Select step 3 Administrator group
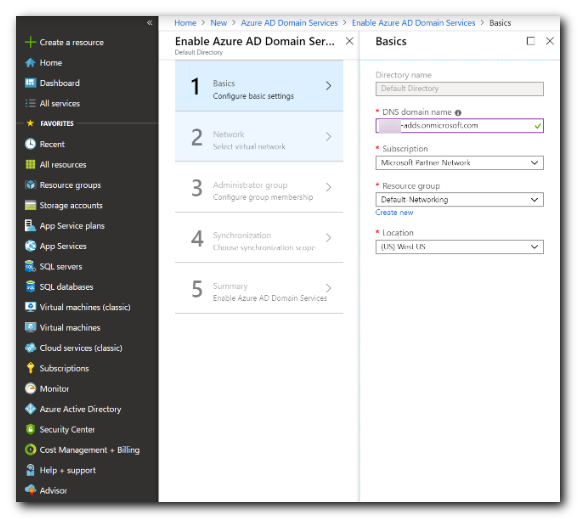Image resolution: width=577 pixels, height=519 pixels. point(259,187)
